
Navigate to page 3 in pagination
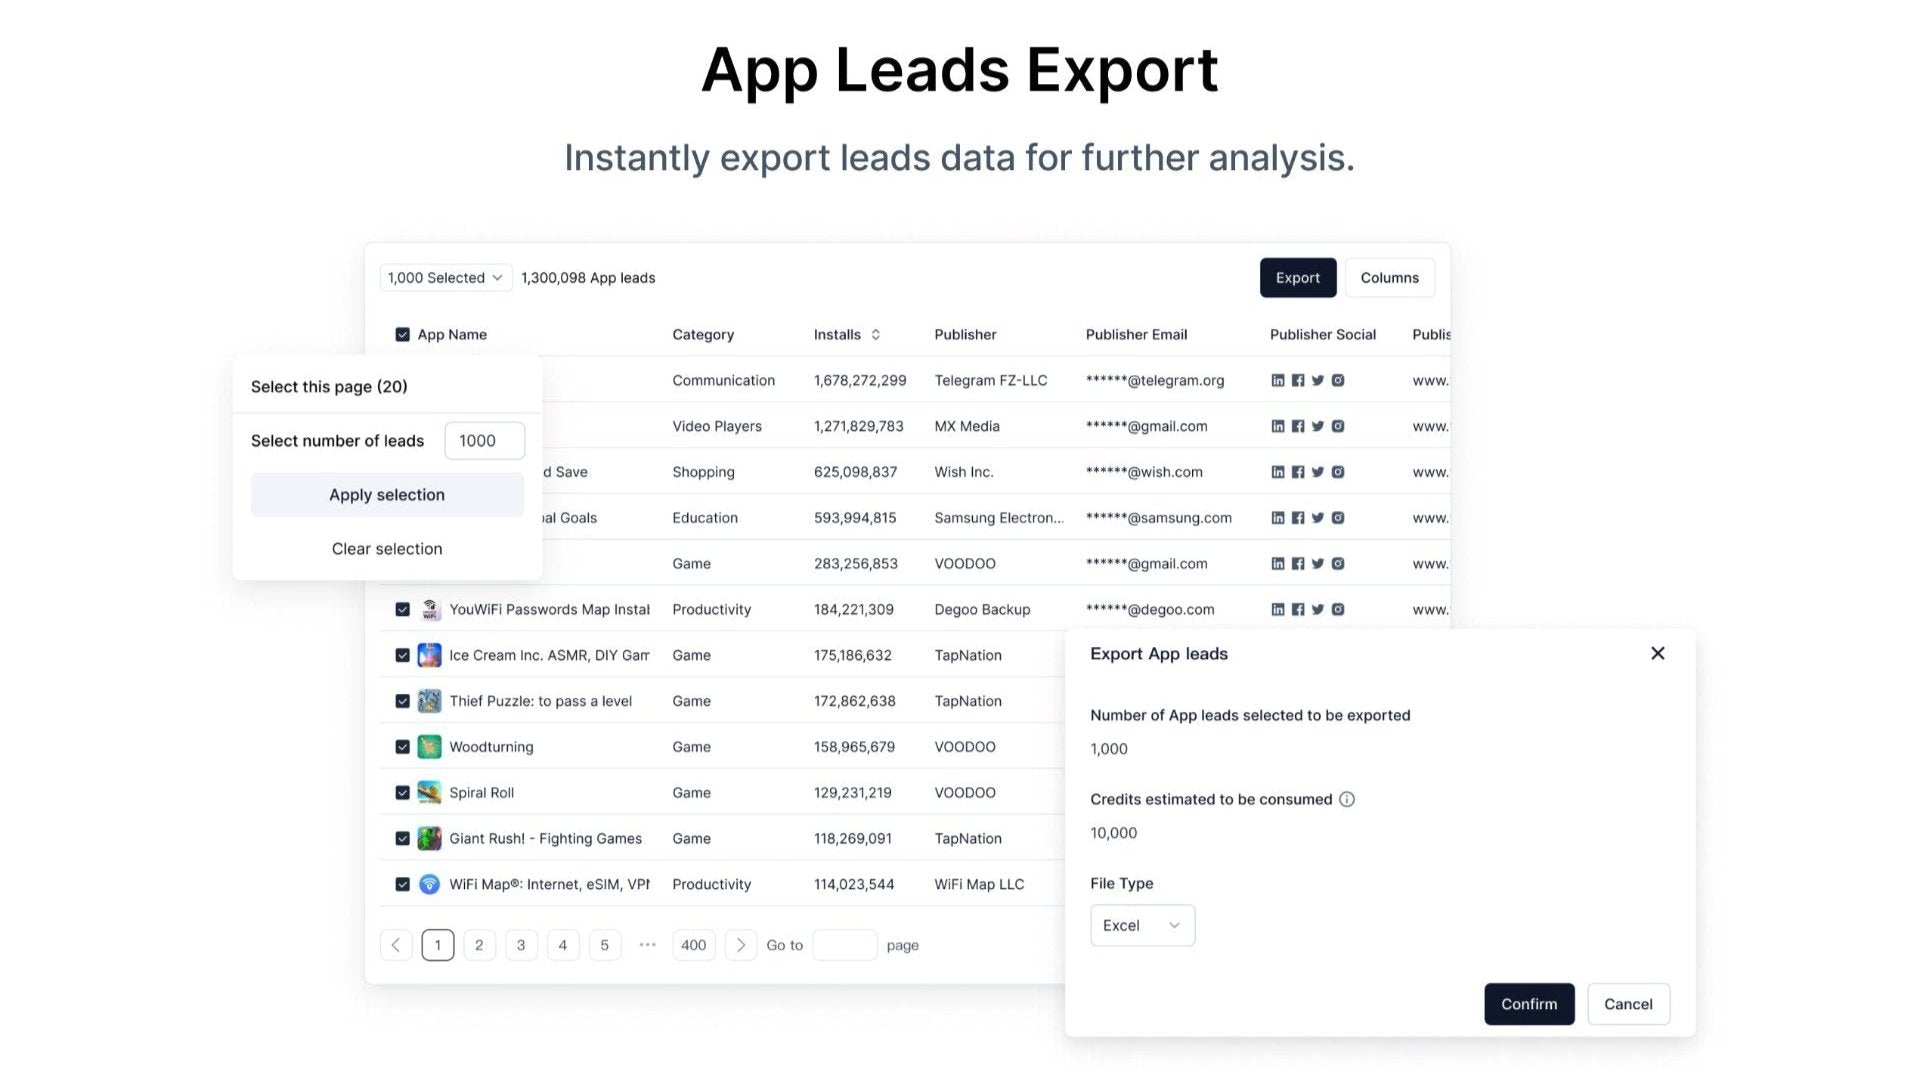click(x=521, y=944)
